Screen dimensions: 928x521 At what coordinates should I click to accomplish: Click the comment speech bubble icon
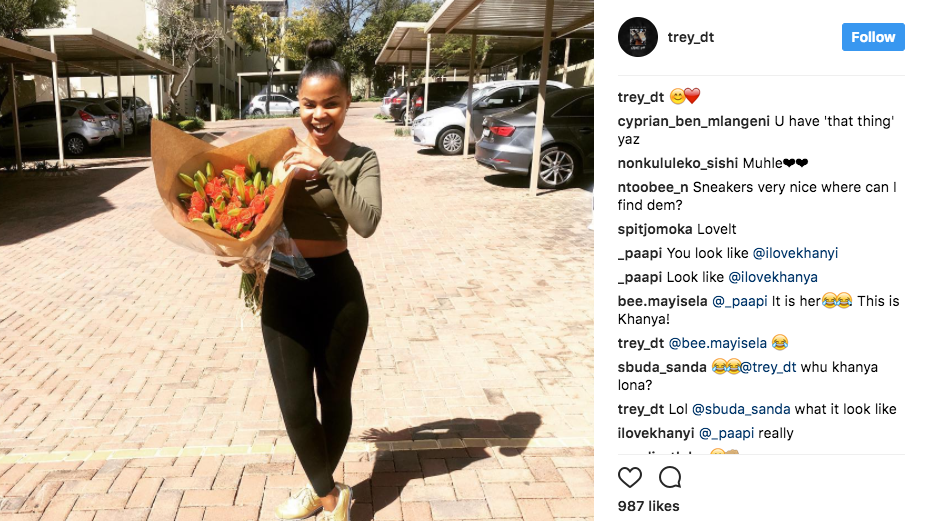click(670, 477)
